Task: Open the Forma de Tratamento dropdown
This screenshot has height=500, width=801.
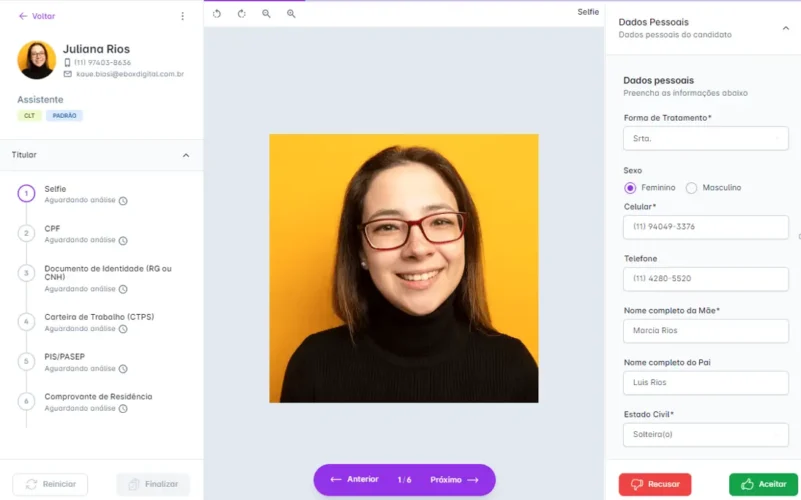Action: tap(705, 139)
